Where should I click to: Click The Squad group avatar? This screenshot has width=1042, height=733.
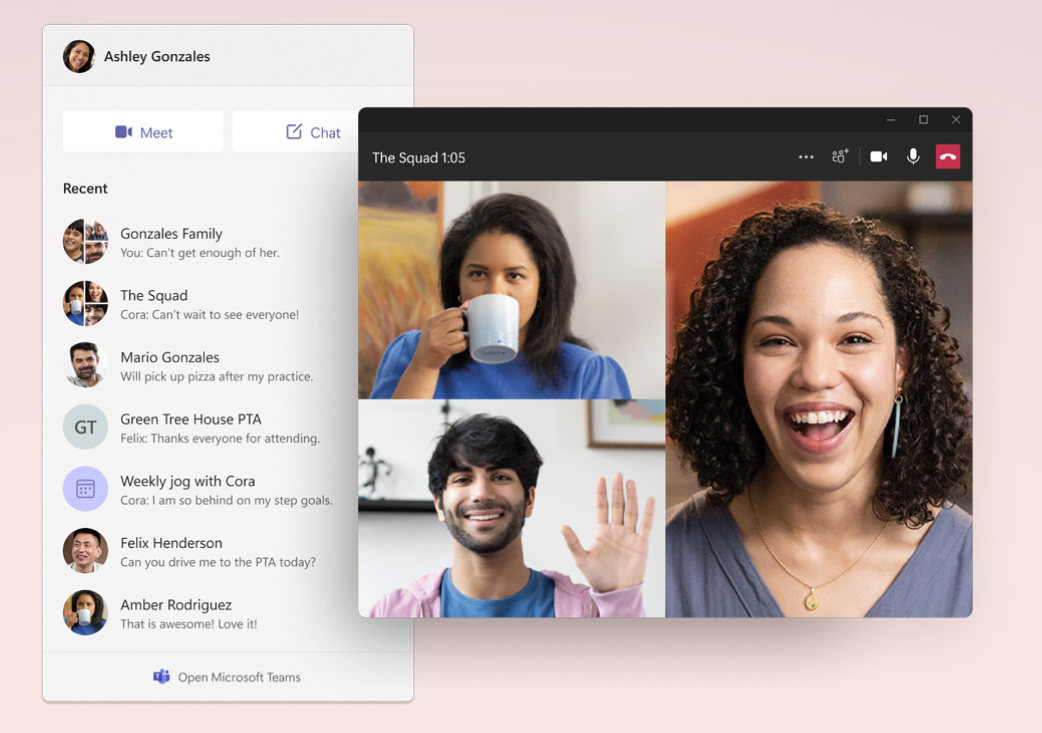[85, 303]
